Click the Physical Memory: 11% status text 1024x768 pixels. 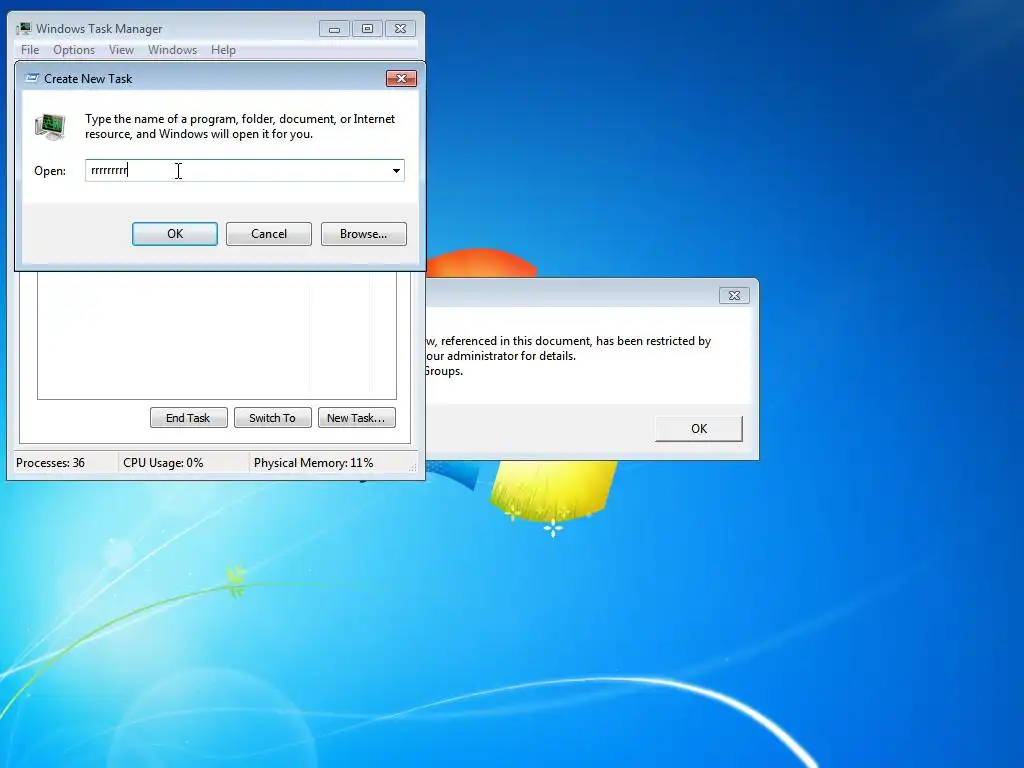click(x=313, y=462)
